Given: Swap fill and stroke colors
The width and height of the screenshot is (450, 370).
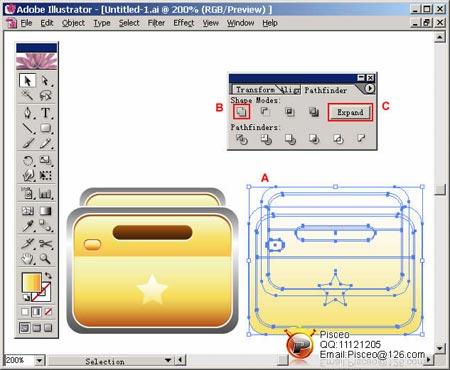Looking at the screenshot, I should [x=48, y=276].
